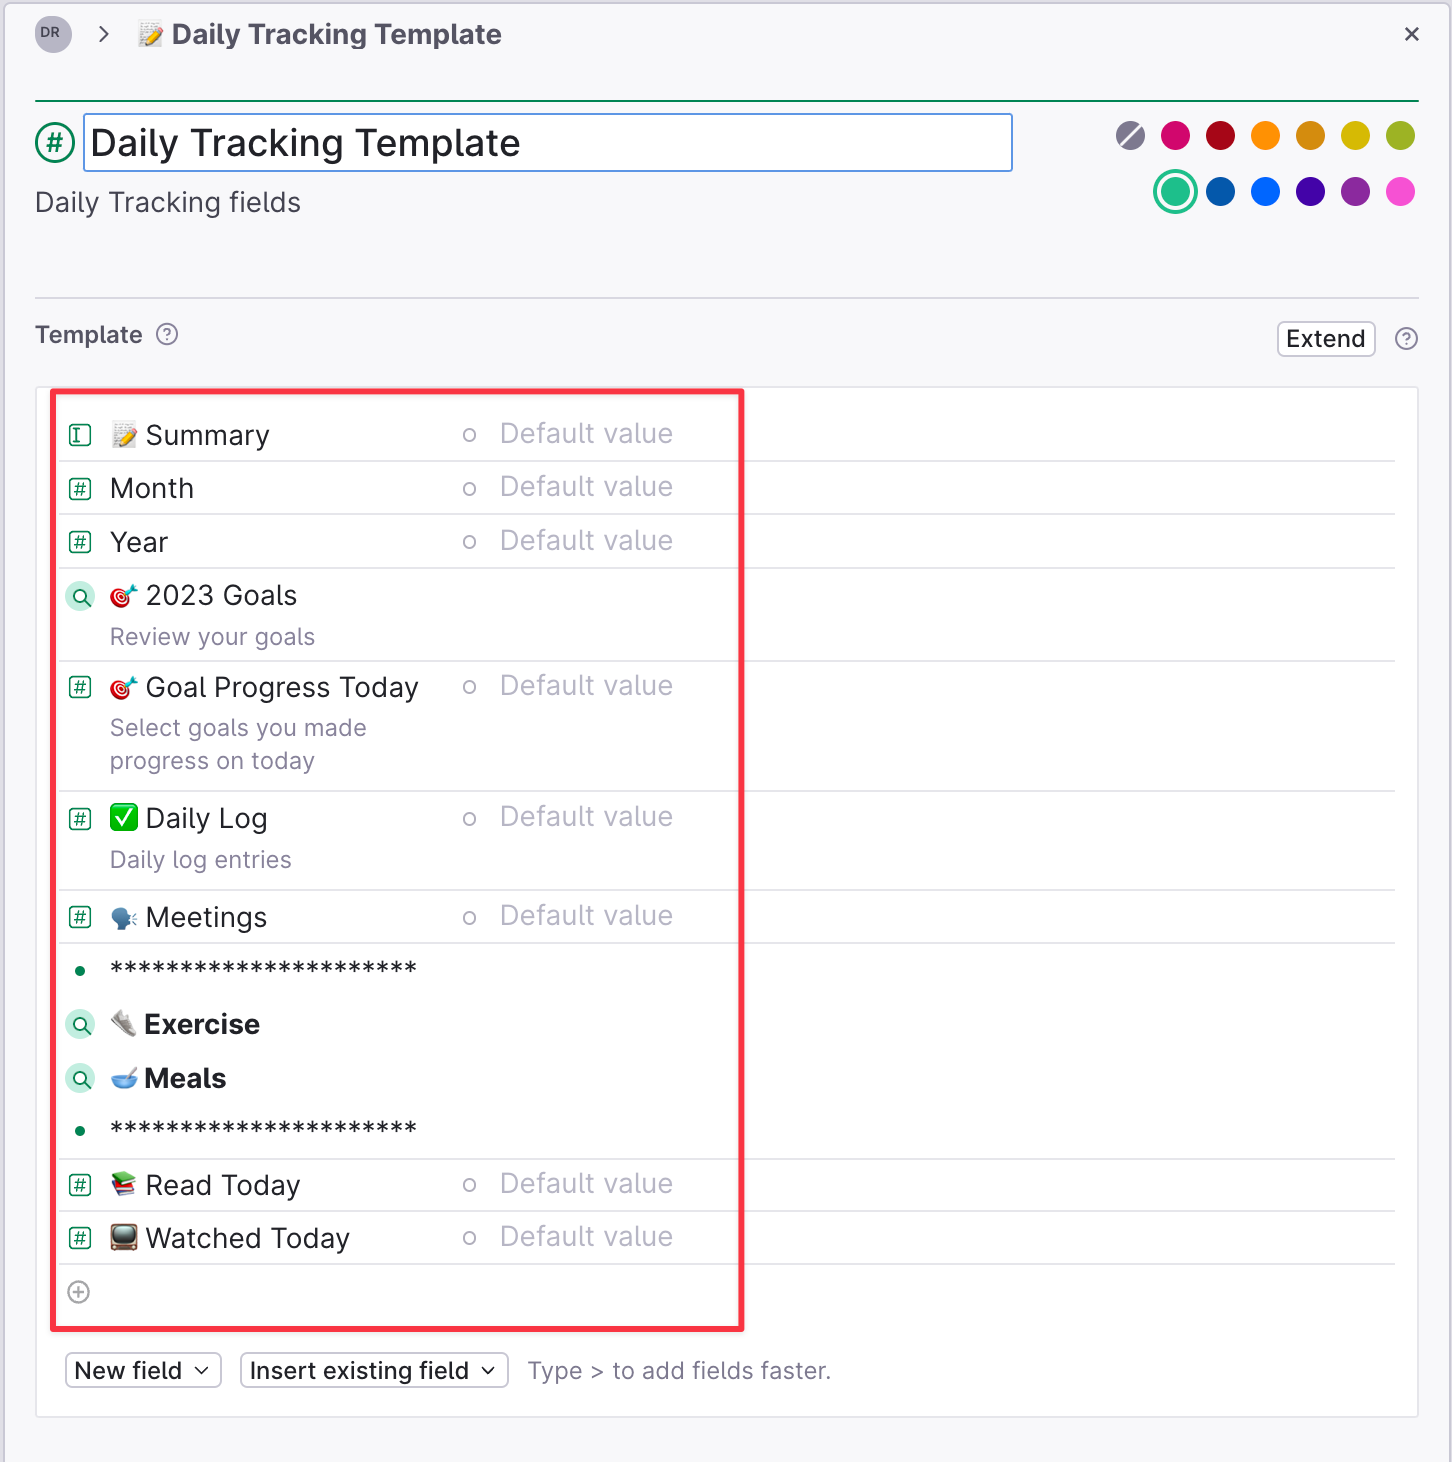1452x1462 pixels.
Task: Expand the breadcrumb chevron next to DR avatar
Action: point(104,33)
